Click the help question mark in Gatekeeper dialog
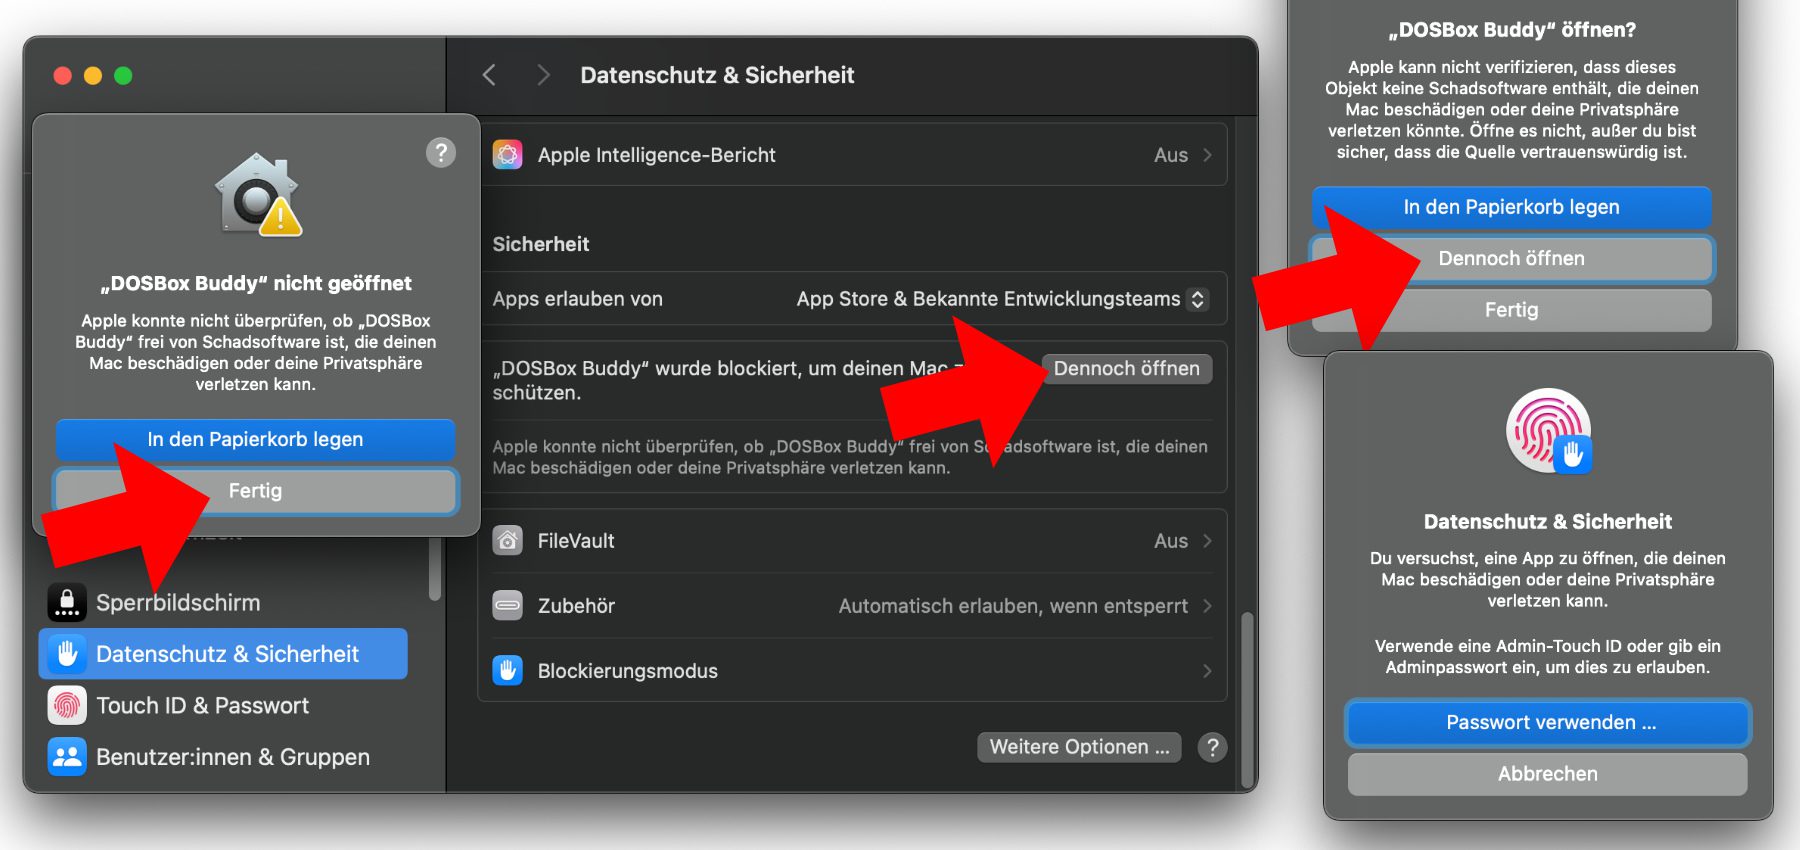The height and width of the screenshot is (850, 1800). [441, 153]
